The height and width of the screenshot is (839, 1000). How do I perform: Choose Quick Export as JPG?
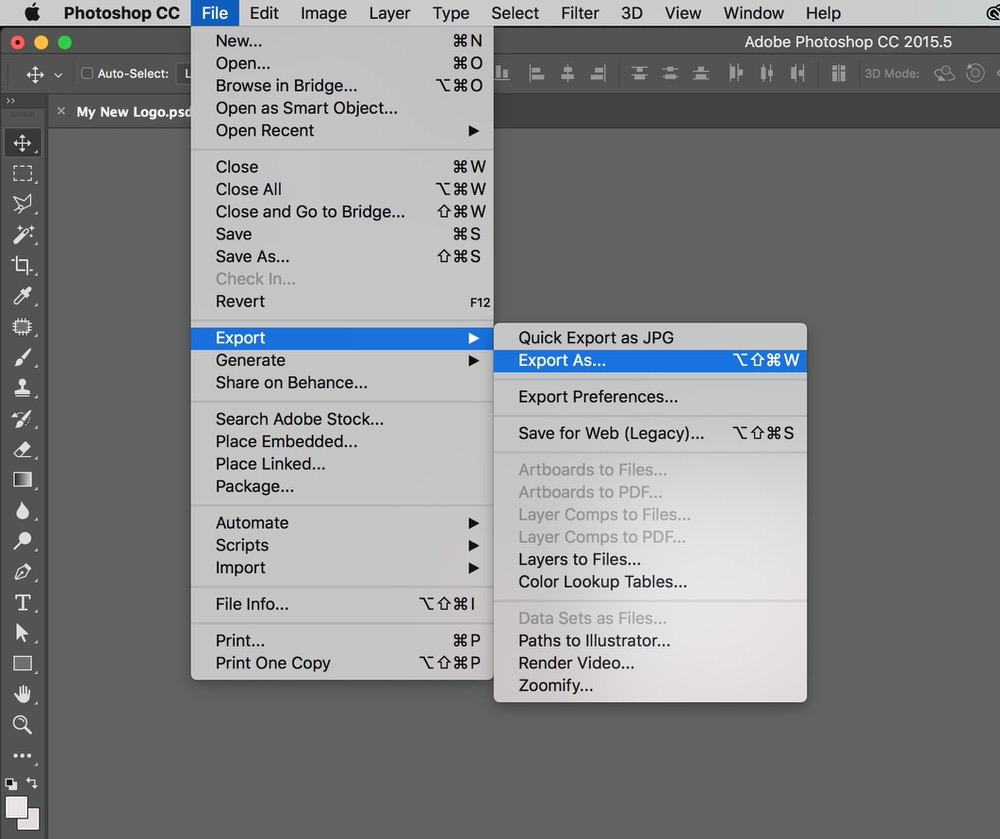[x=650, y=338]
